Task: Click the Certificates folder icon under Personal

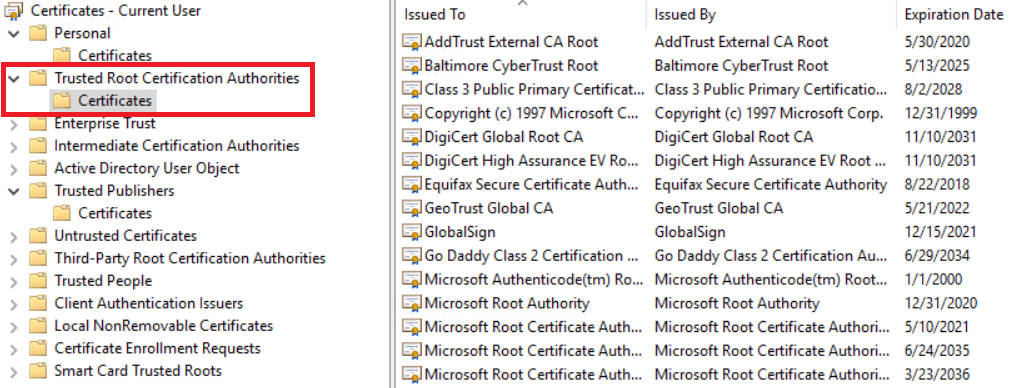Action: (62, 55)
